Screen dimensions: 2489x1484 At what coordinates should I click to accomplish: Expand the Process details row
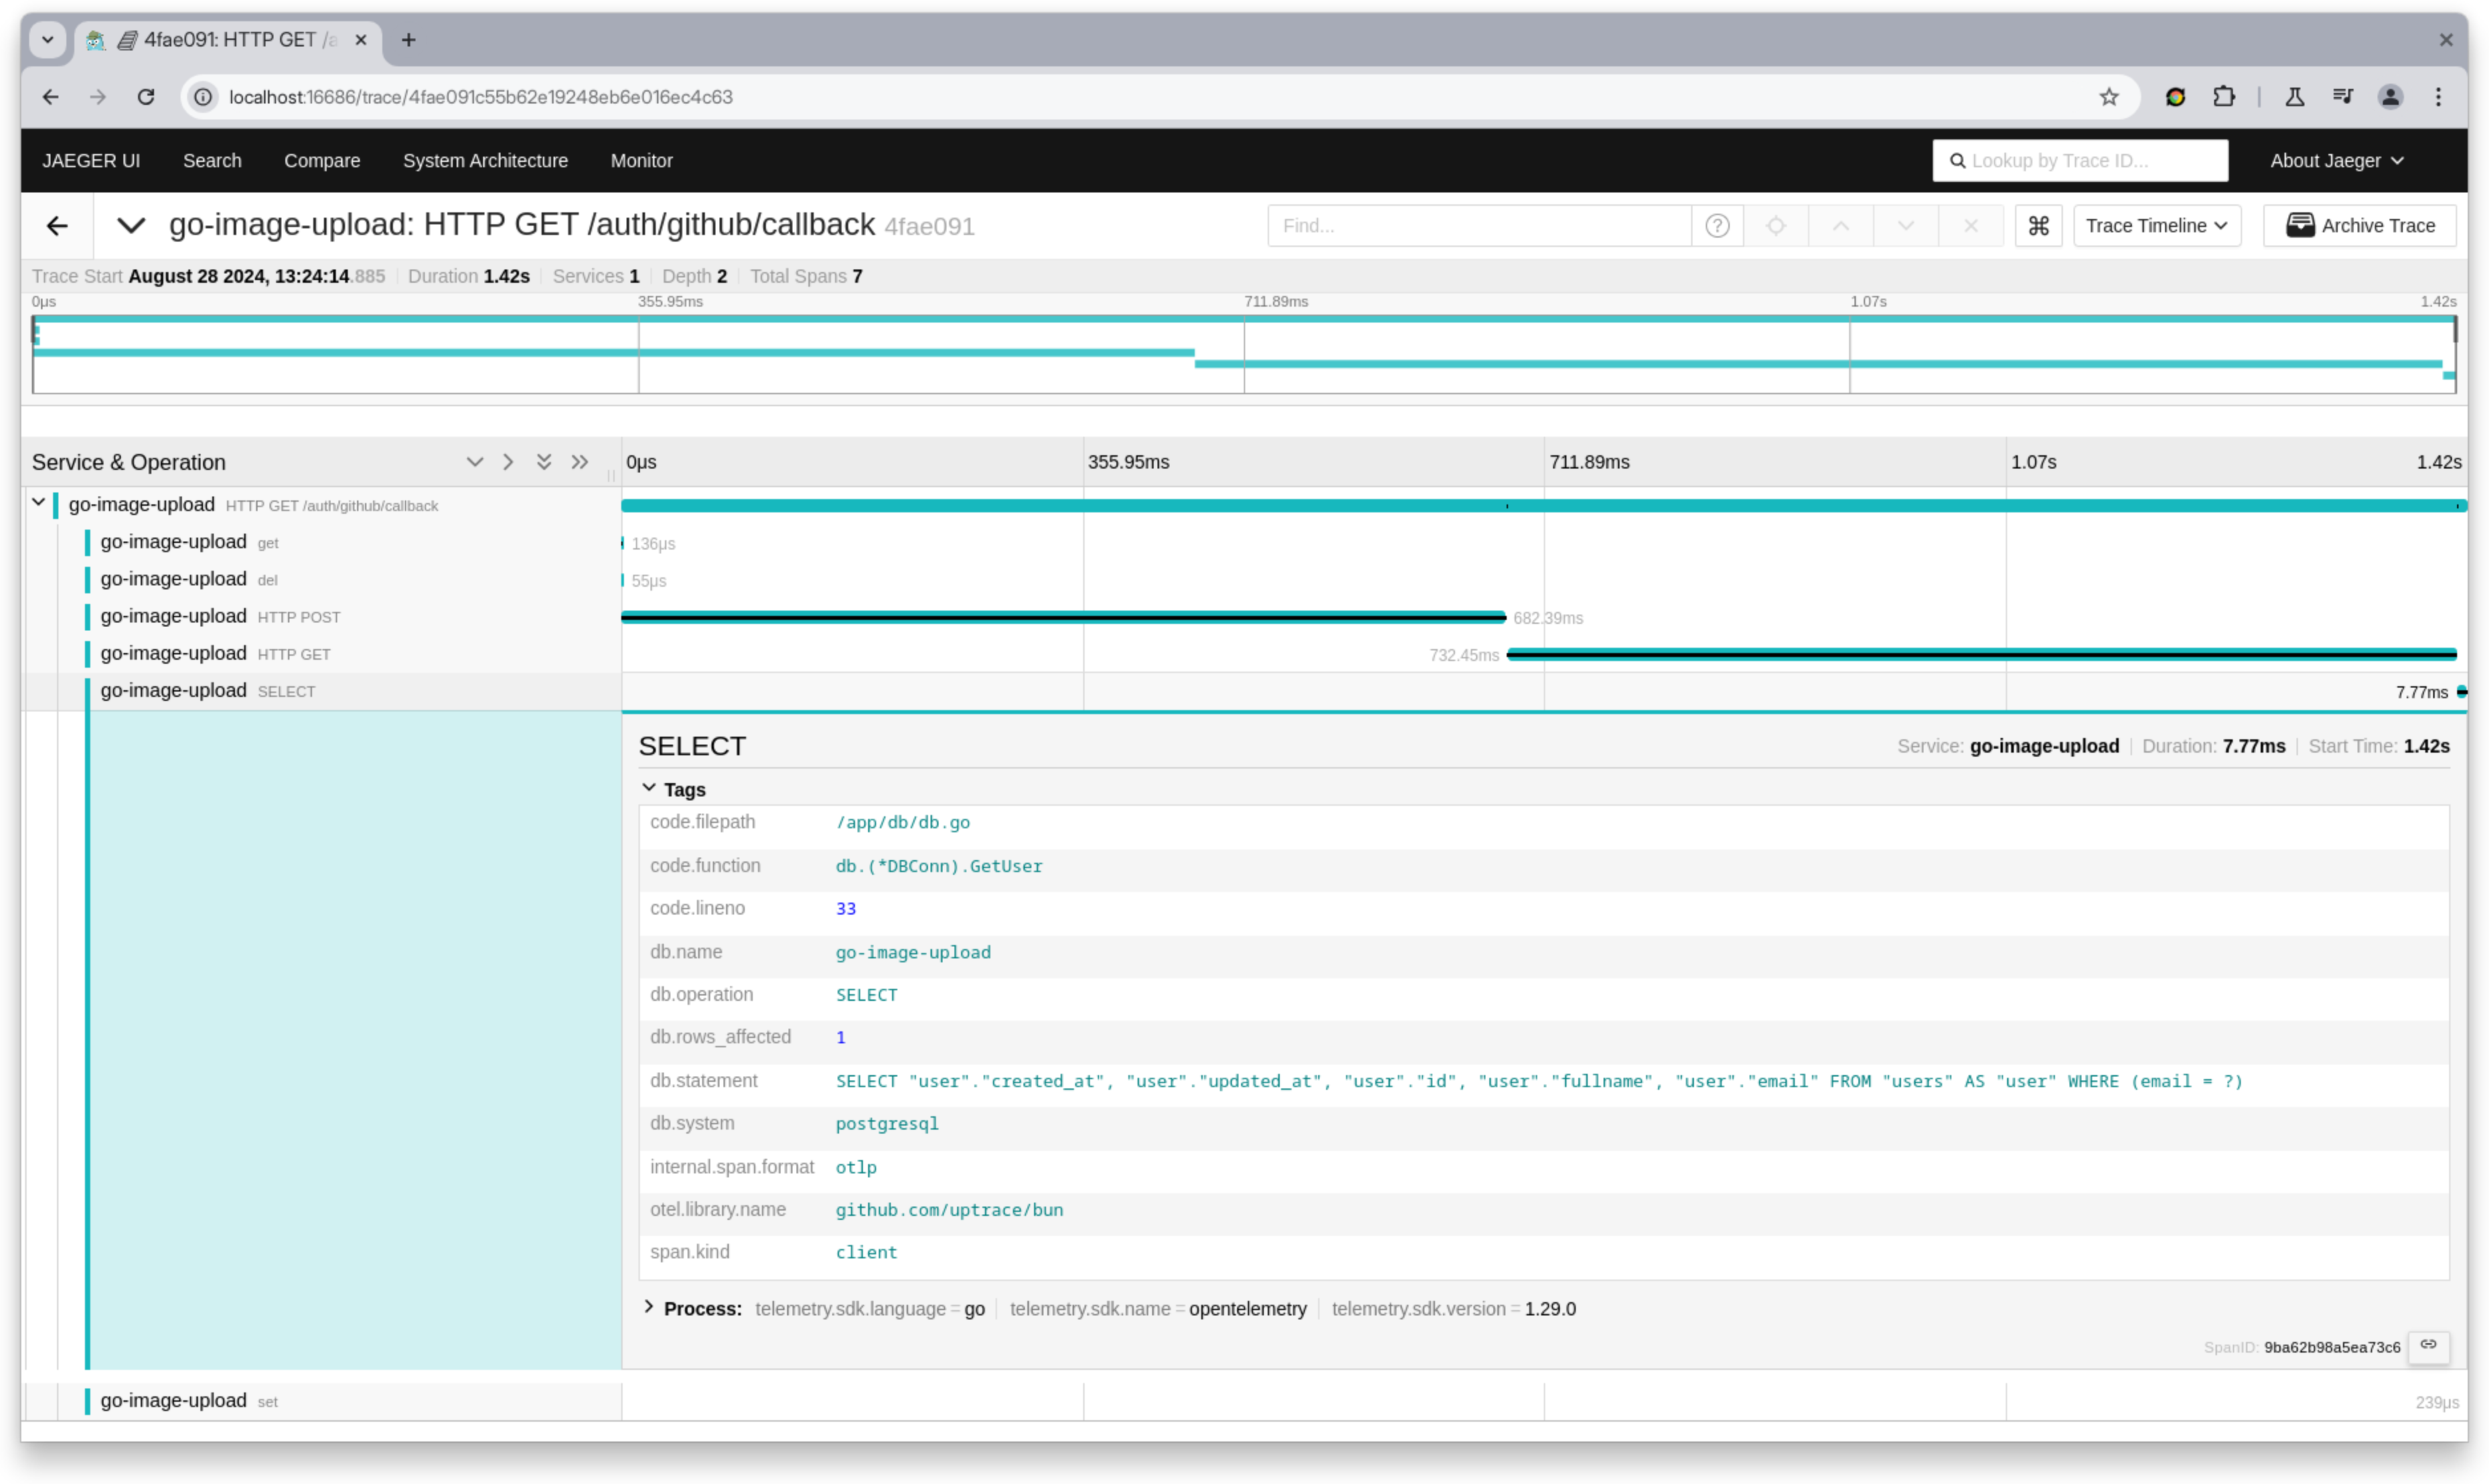coord(648,1307)
